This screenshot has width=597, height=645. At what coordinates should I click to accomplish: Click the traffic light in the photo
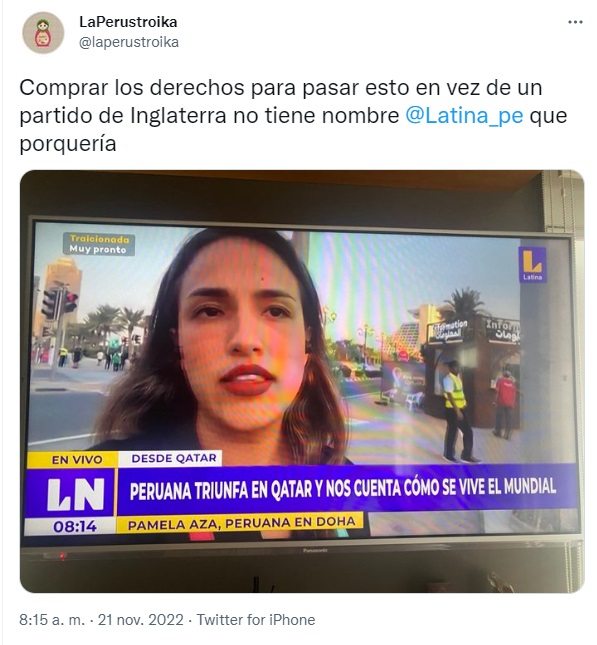click(60, 304)
